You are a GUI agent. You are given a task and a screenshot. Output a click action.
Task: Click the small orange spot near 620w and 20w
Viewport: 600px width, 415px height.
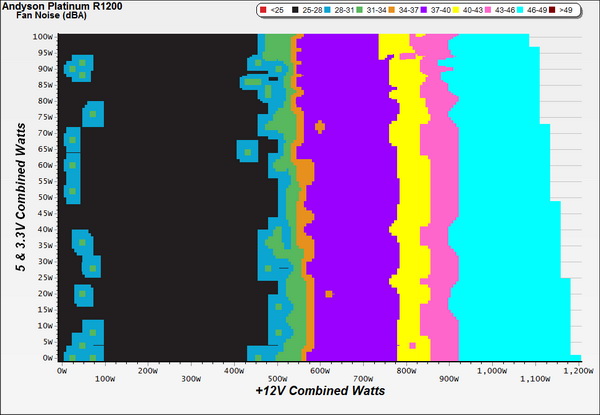coord(329,294)
